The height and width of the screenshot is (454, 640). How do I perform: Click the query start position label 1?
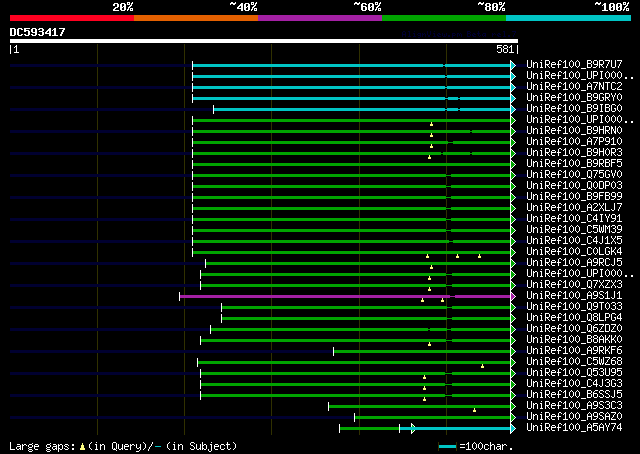click(16, 49)
